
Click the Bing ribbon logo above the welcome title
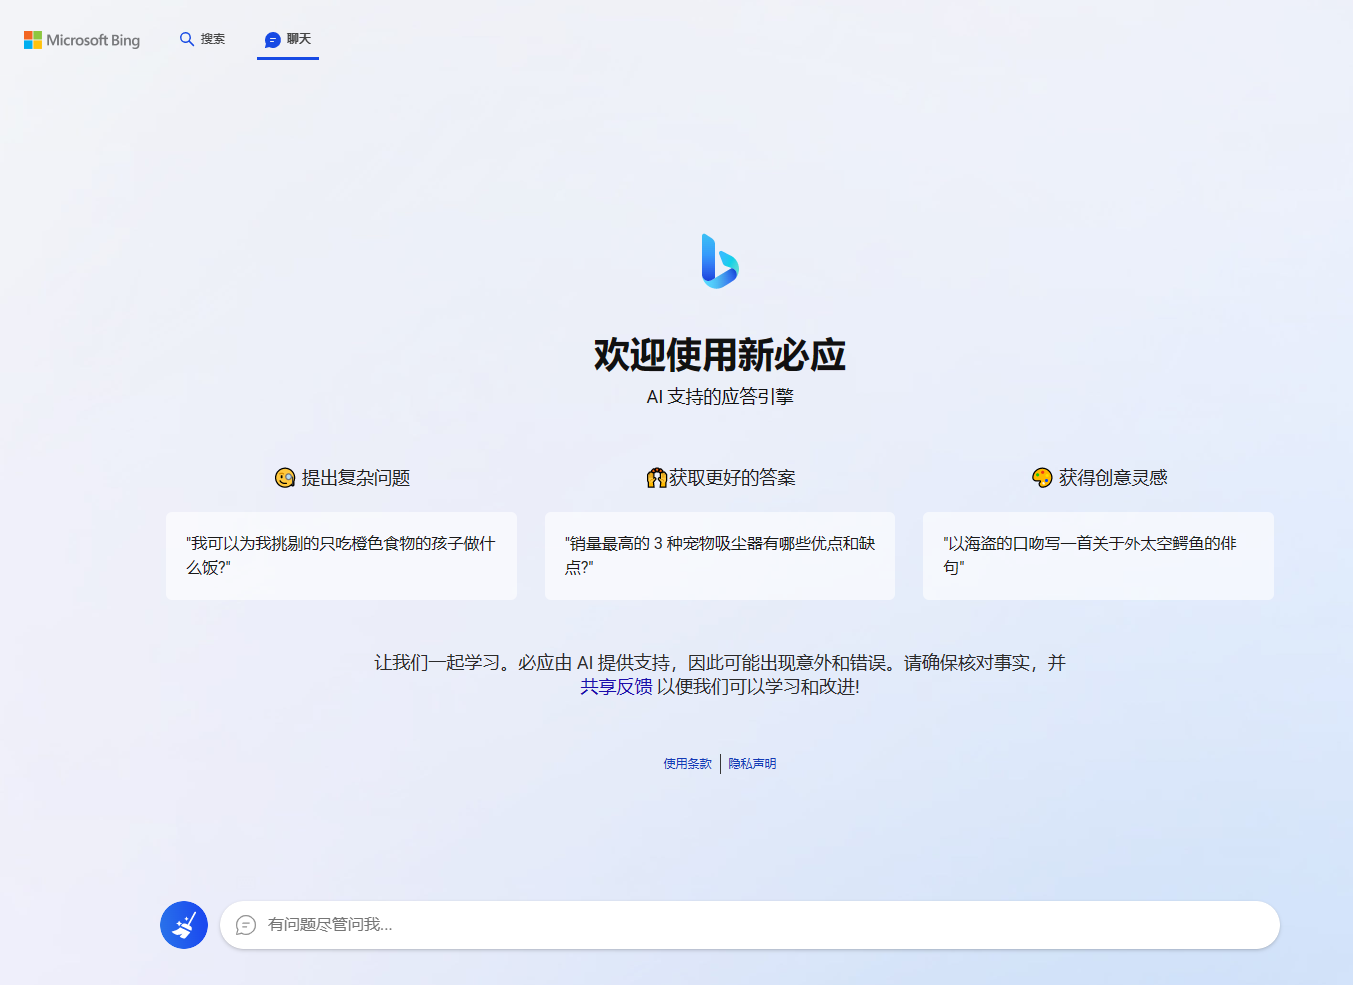[x=719, y=262]
